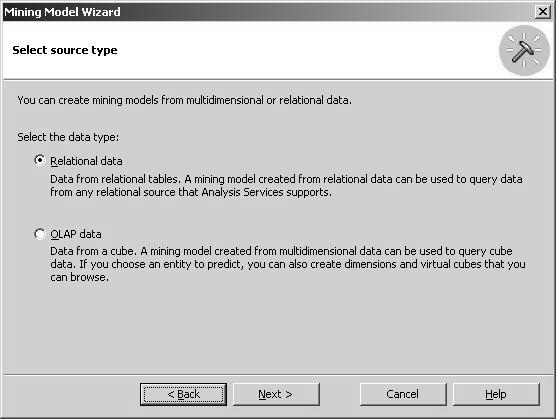Click the 'Select source type' heading
Viewport: 556px width, 419px height.
(x=65, y=50)
